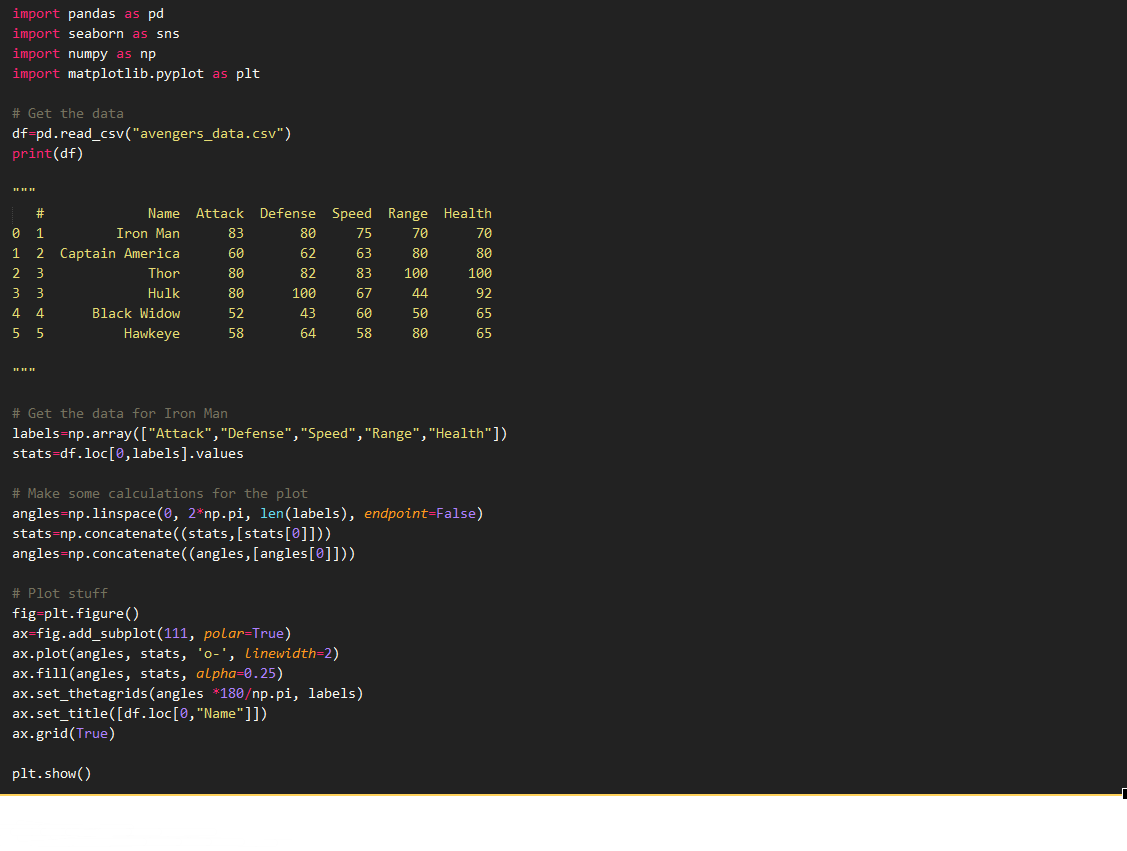
Task: Click 'linewidth=2' in ax.plot call
Action: pos(288,654)
